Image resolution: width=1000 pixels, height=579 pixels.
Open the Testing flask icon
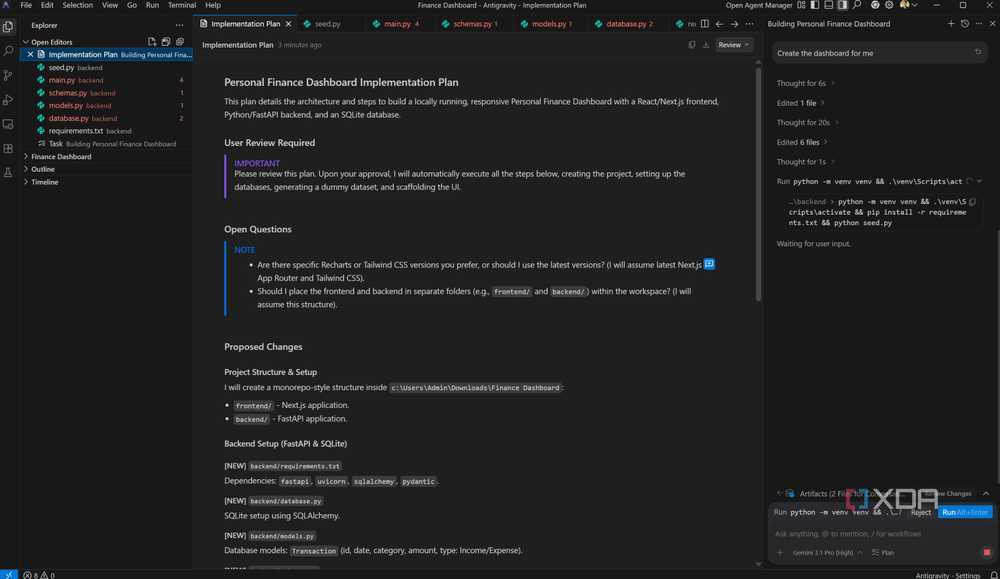[8, 173]
